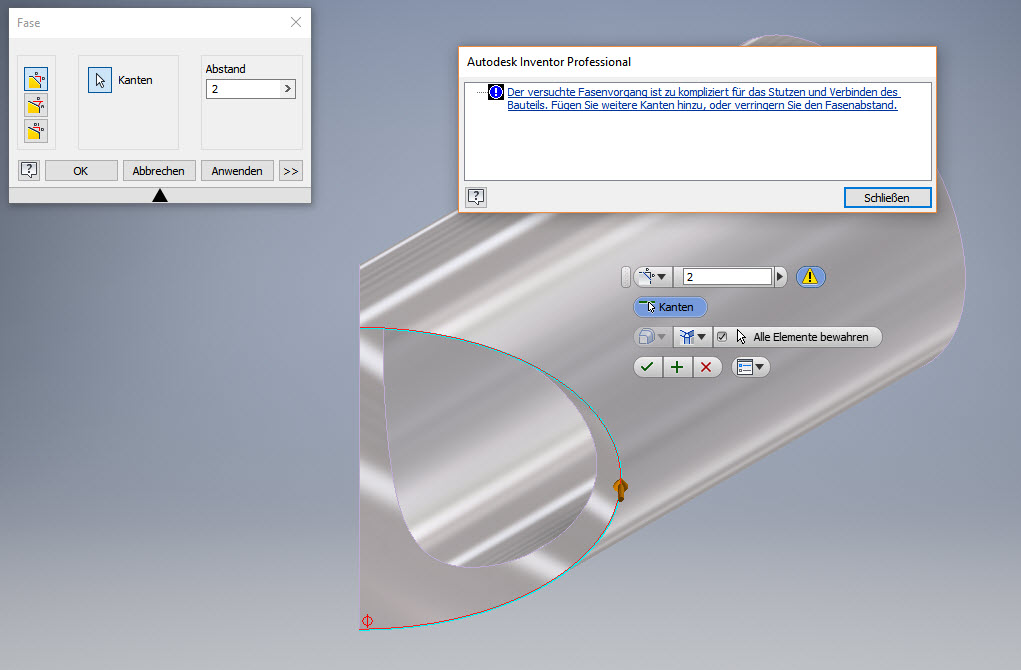Expand Fase dialog with the >> button
This screenshot has width=1021, height=670.
pyautogui.click(x=291, y=171)
